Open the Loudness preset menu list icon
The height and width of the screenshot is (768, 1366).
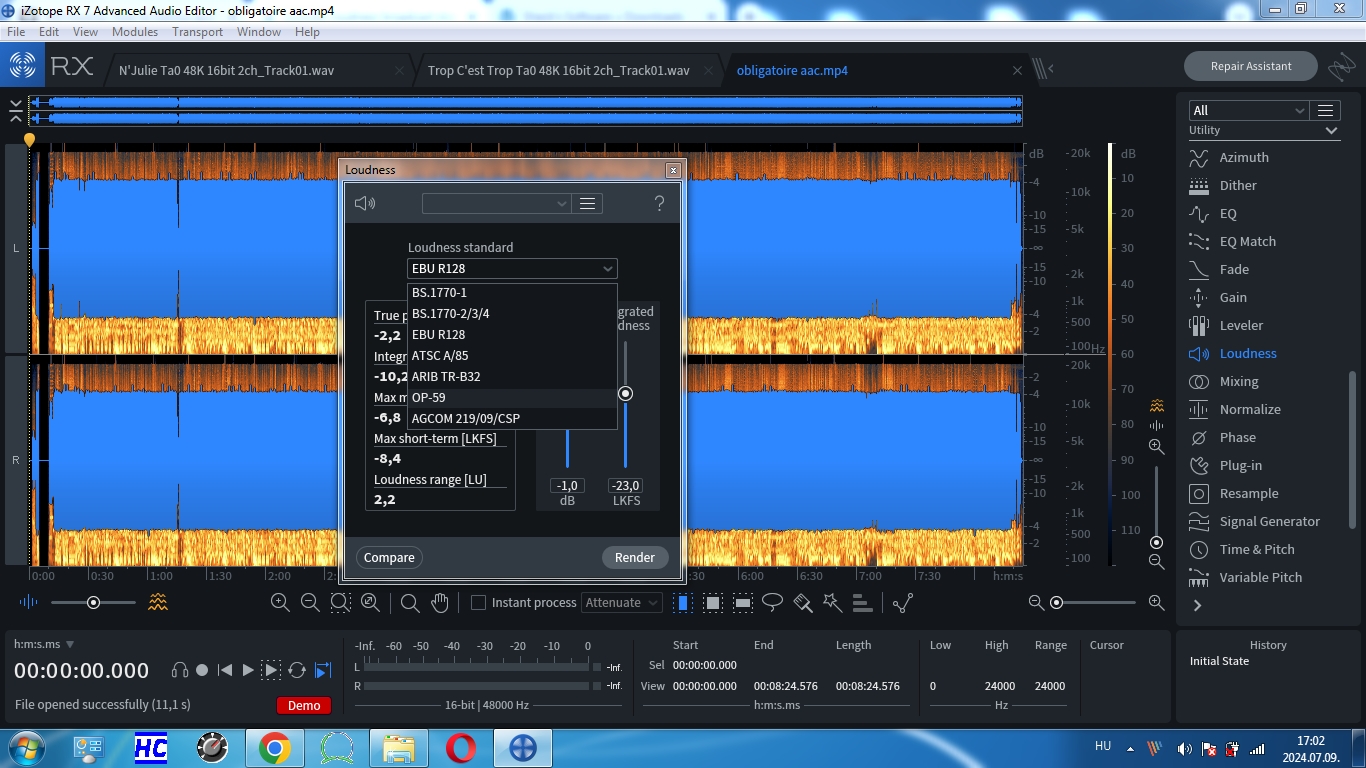(588, 204)
